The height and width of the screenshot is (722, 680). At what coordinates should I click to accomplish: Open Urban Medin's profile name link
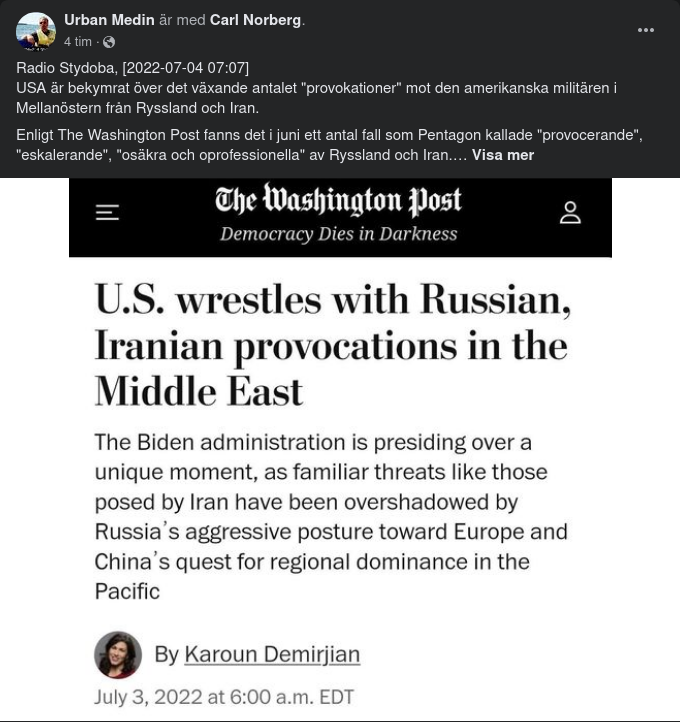(x=109, y=20)
